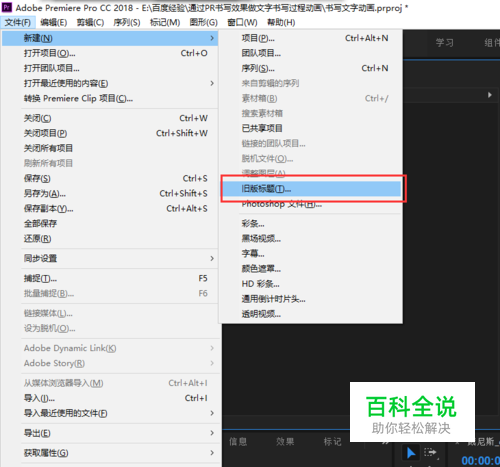500x467 pixels.
Task: Click the Premiere Pro app icon
Action: 7,7
